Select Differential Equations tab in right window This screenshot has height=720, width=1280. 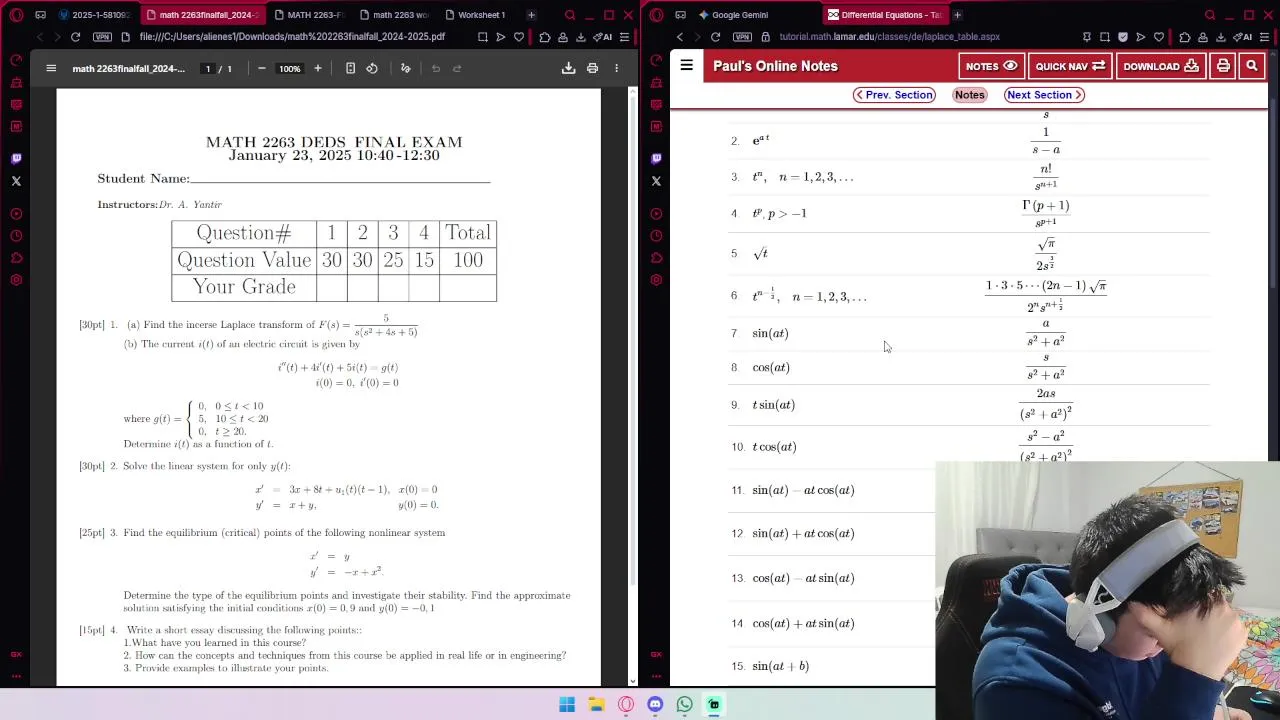point(883,15)
